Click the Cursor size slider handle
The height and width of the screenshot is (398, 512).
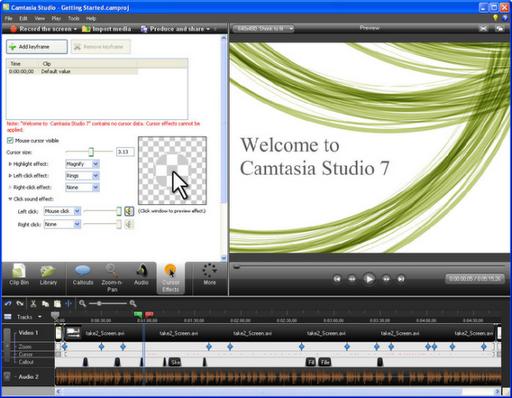tap(91, 152)
